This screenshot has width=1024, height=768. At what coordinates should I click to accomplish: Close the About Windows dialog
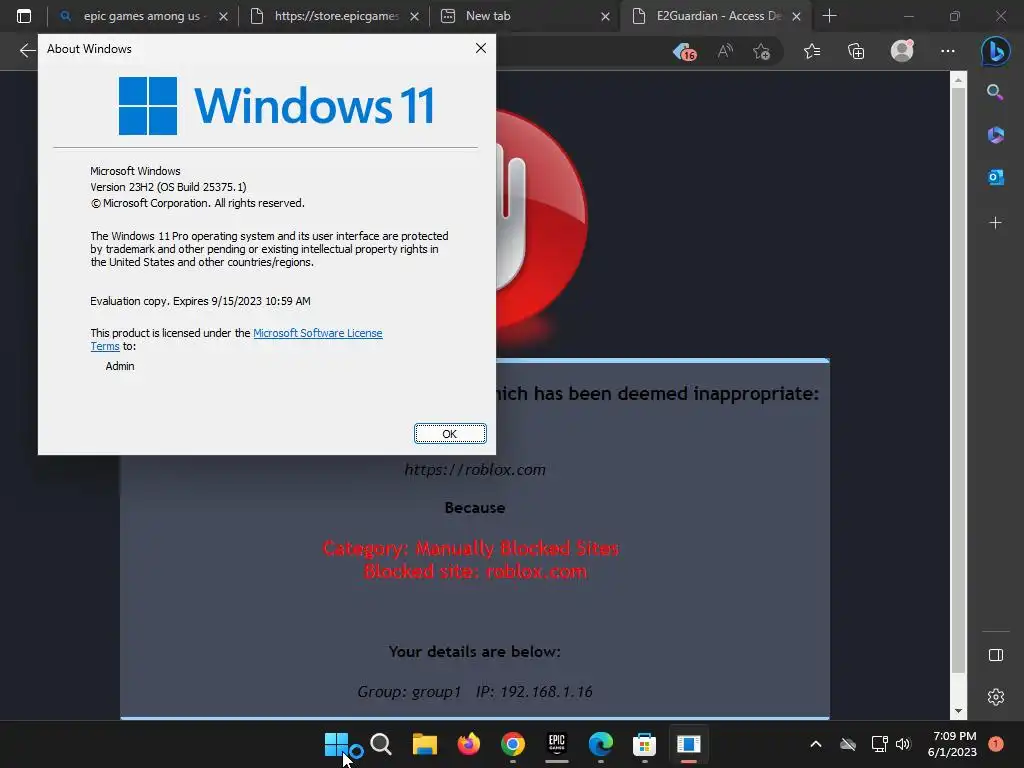click(481, 48)
